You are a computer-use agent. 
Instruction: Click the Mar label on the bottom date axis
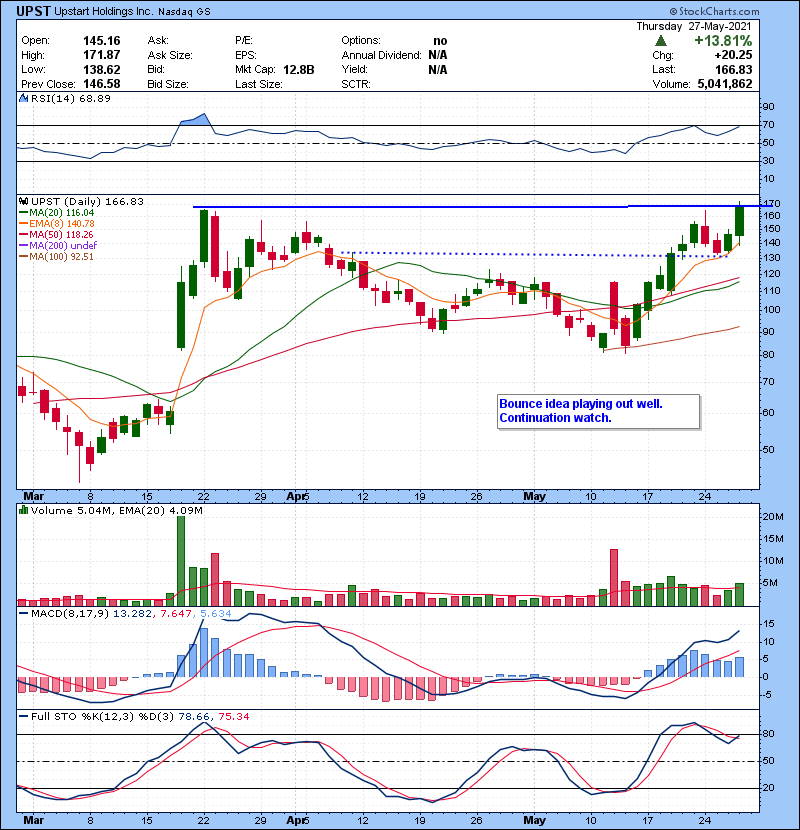(33, 820)
